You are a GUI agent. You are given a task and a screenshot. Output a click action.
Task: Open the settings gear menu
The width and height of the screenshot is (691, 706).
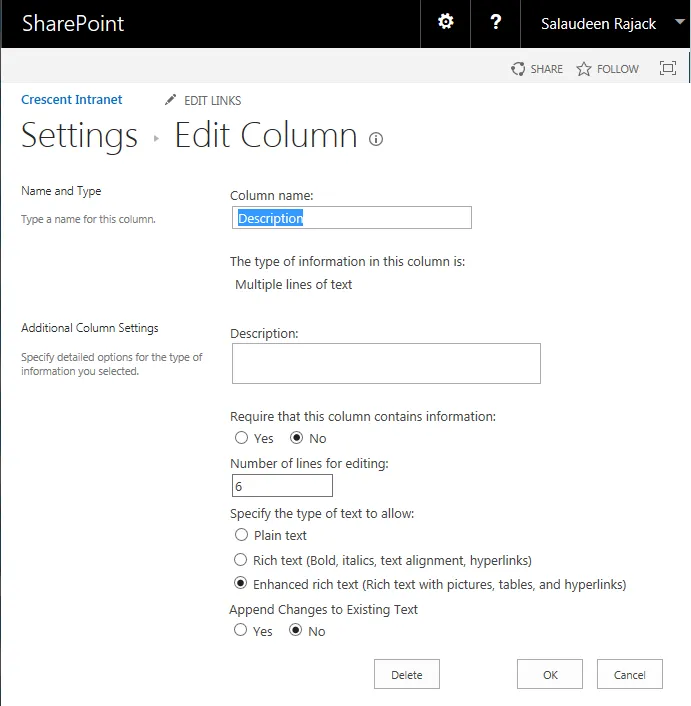click(446, 23)
